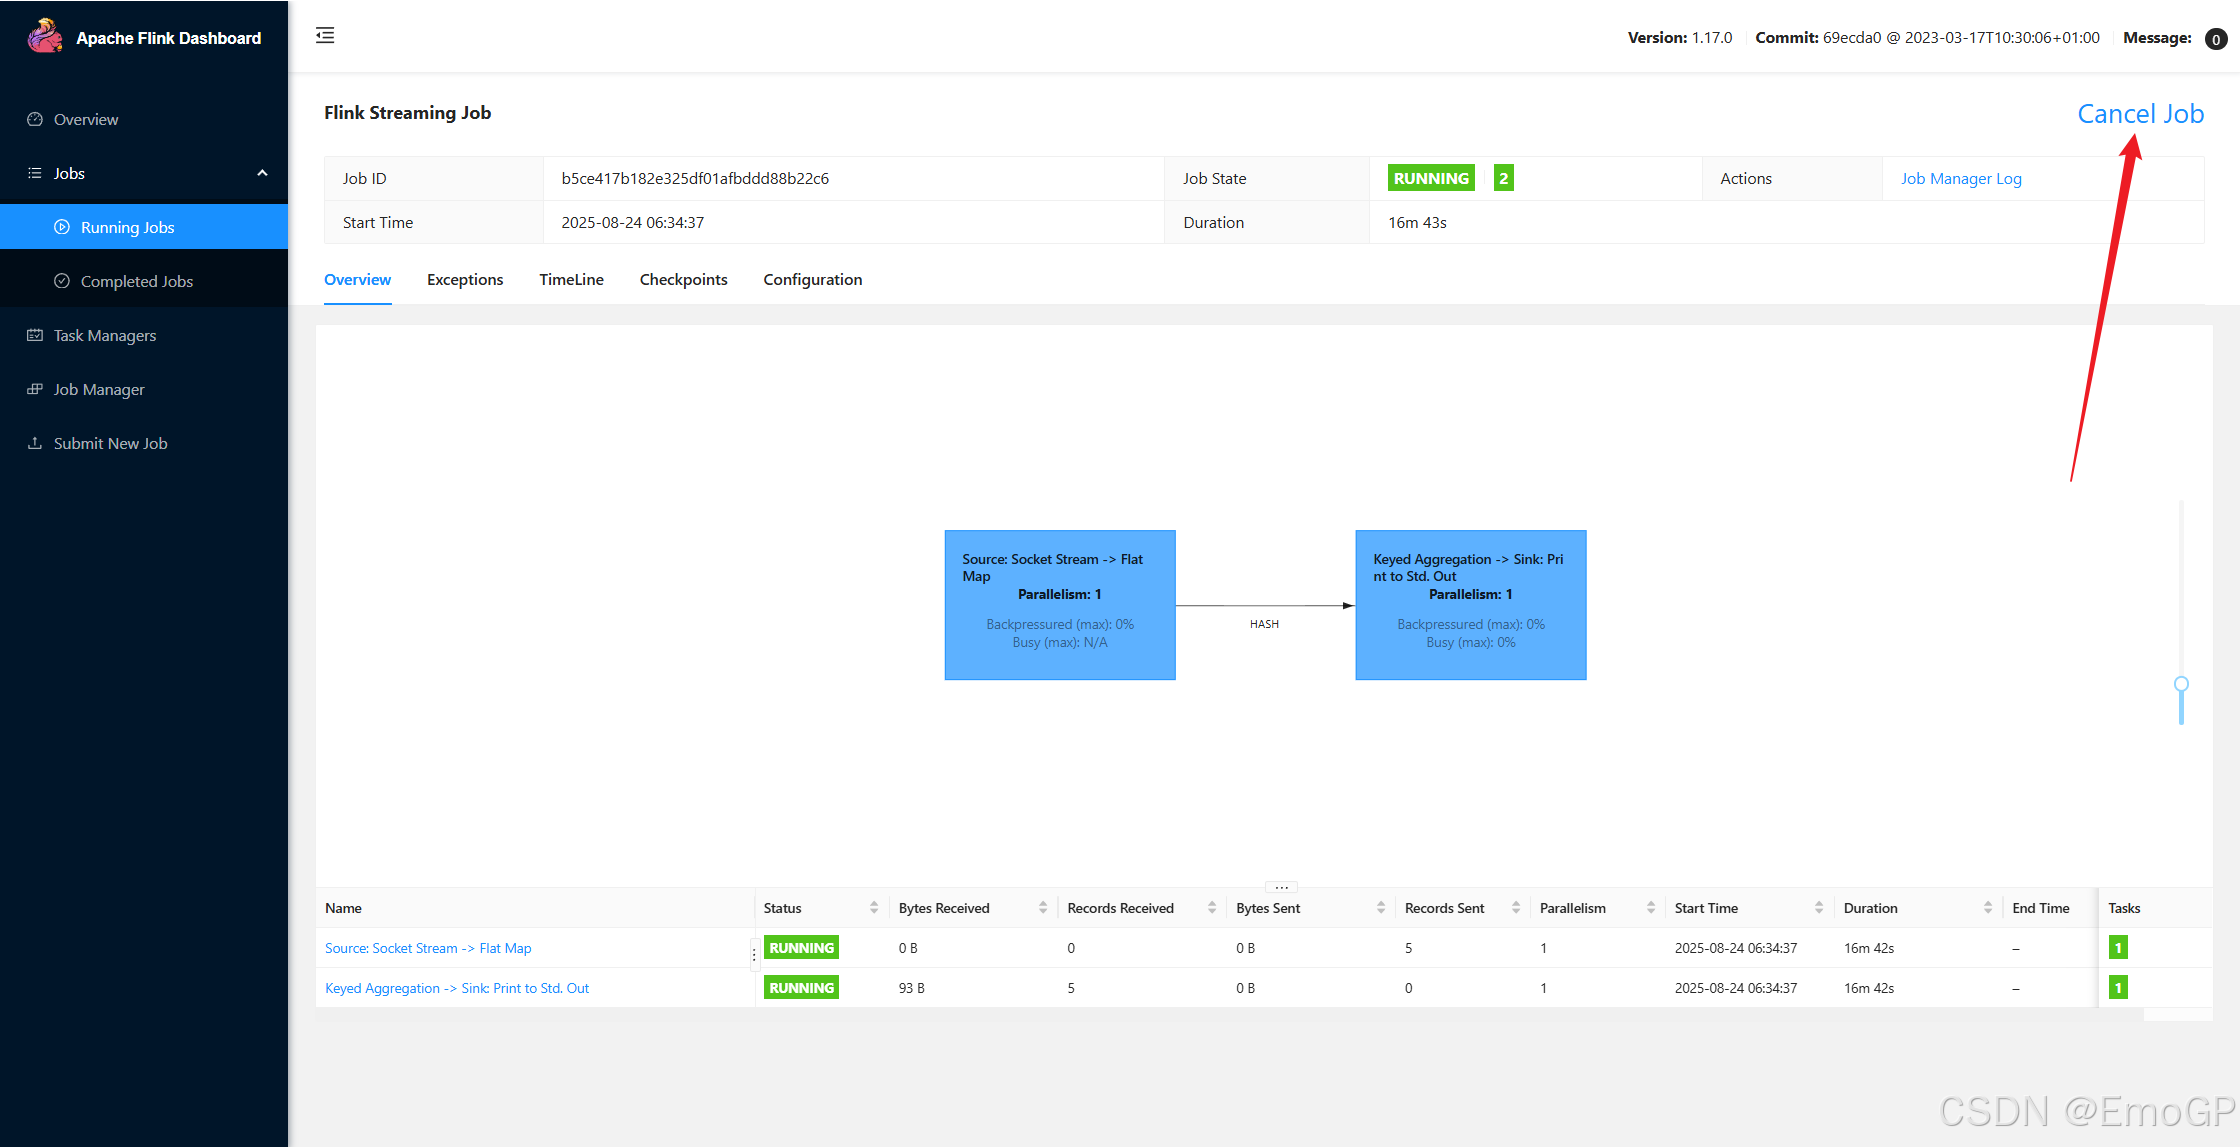2240x1147 pixels.
Task: Click RUNNING status in Keyed Aggregation row
Action: pyautogui.click(x=801, y=988)
